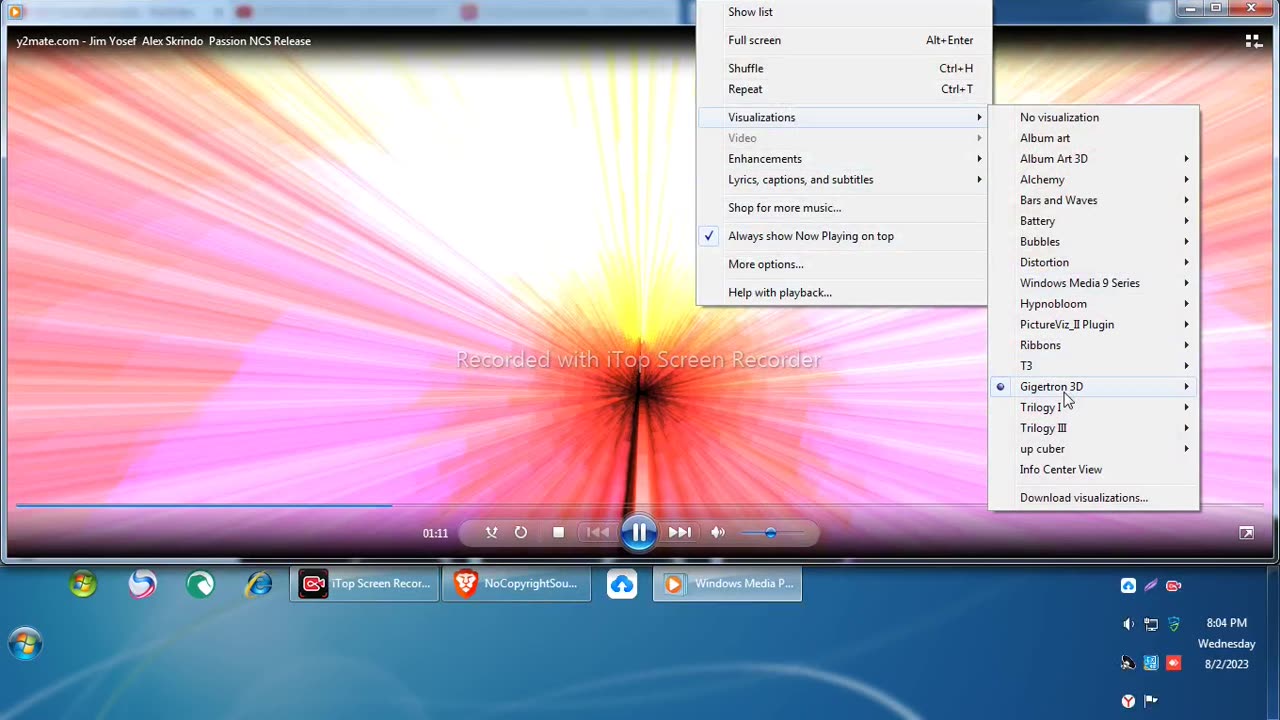The width and height of the screenshot is (1280, 720).
Task: Select No visualization
Action: 1094,117
